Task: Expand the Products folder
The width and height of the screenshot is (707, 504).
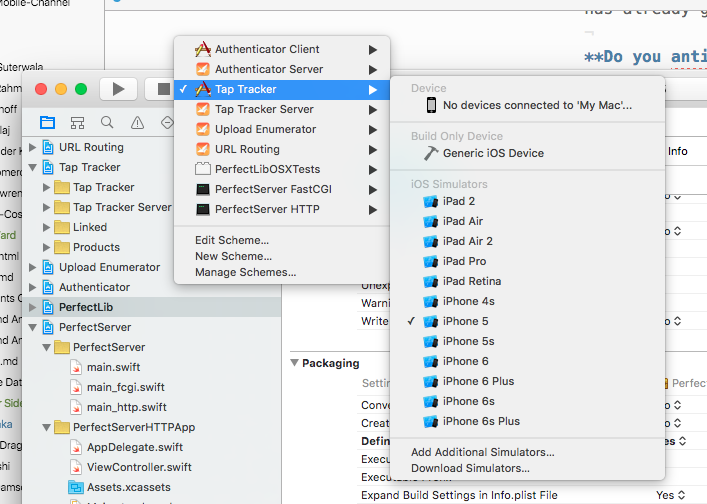Action: [x=47, y=247]
